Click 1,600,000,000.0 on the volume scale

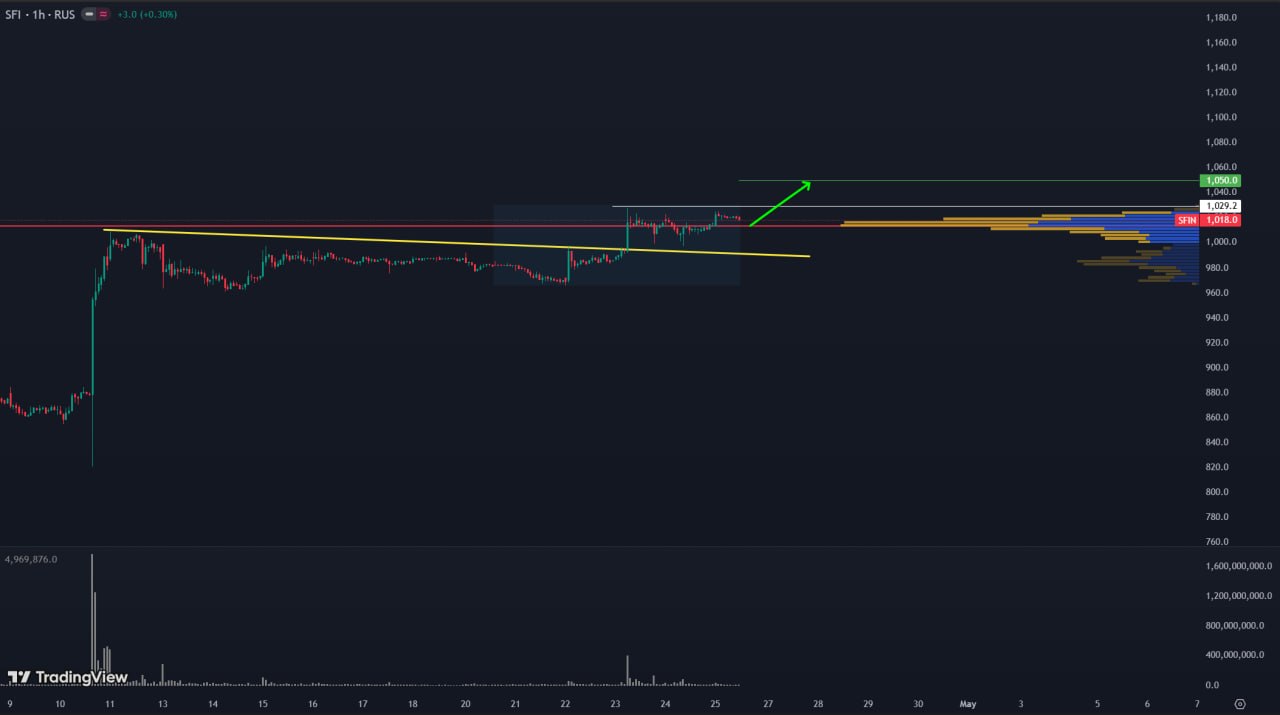tap(1239, 566)
